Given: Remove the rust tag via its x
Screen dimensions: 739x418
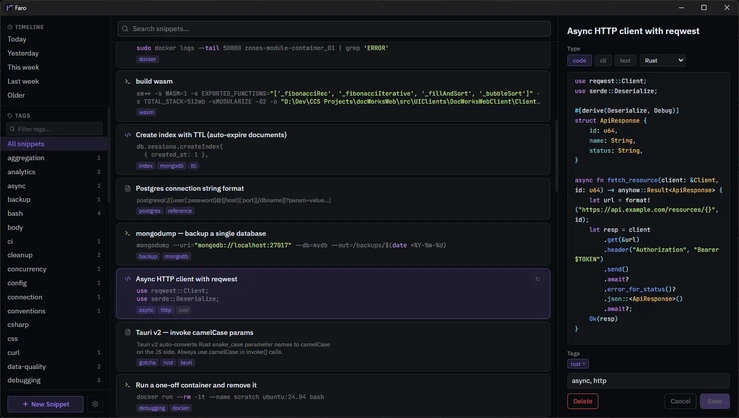Looking at the screenshot, I should [583, 364].
